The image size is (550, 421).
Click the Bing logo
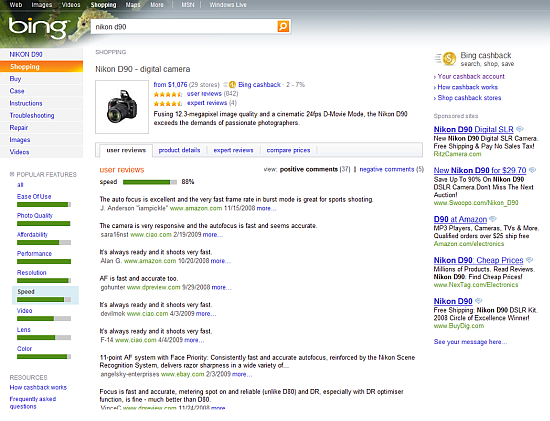(38, 28)
